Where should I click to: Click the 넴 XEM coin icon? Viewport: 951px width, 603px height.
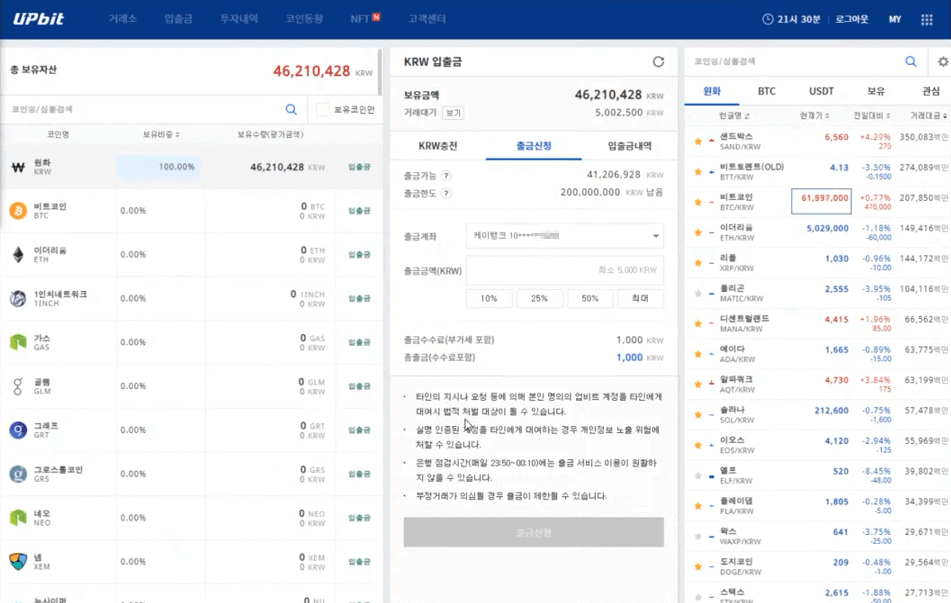[18, 561]
